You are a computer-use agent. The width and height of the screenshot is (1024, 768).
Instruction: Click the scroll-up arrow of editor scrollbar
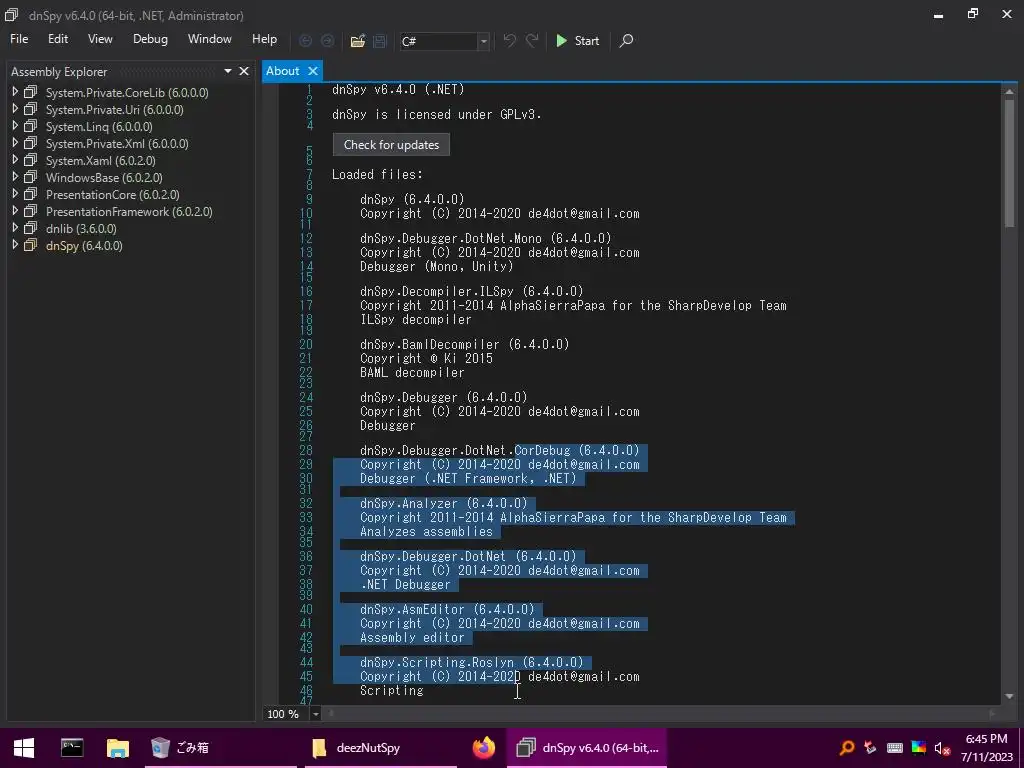[1009, 91]
